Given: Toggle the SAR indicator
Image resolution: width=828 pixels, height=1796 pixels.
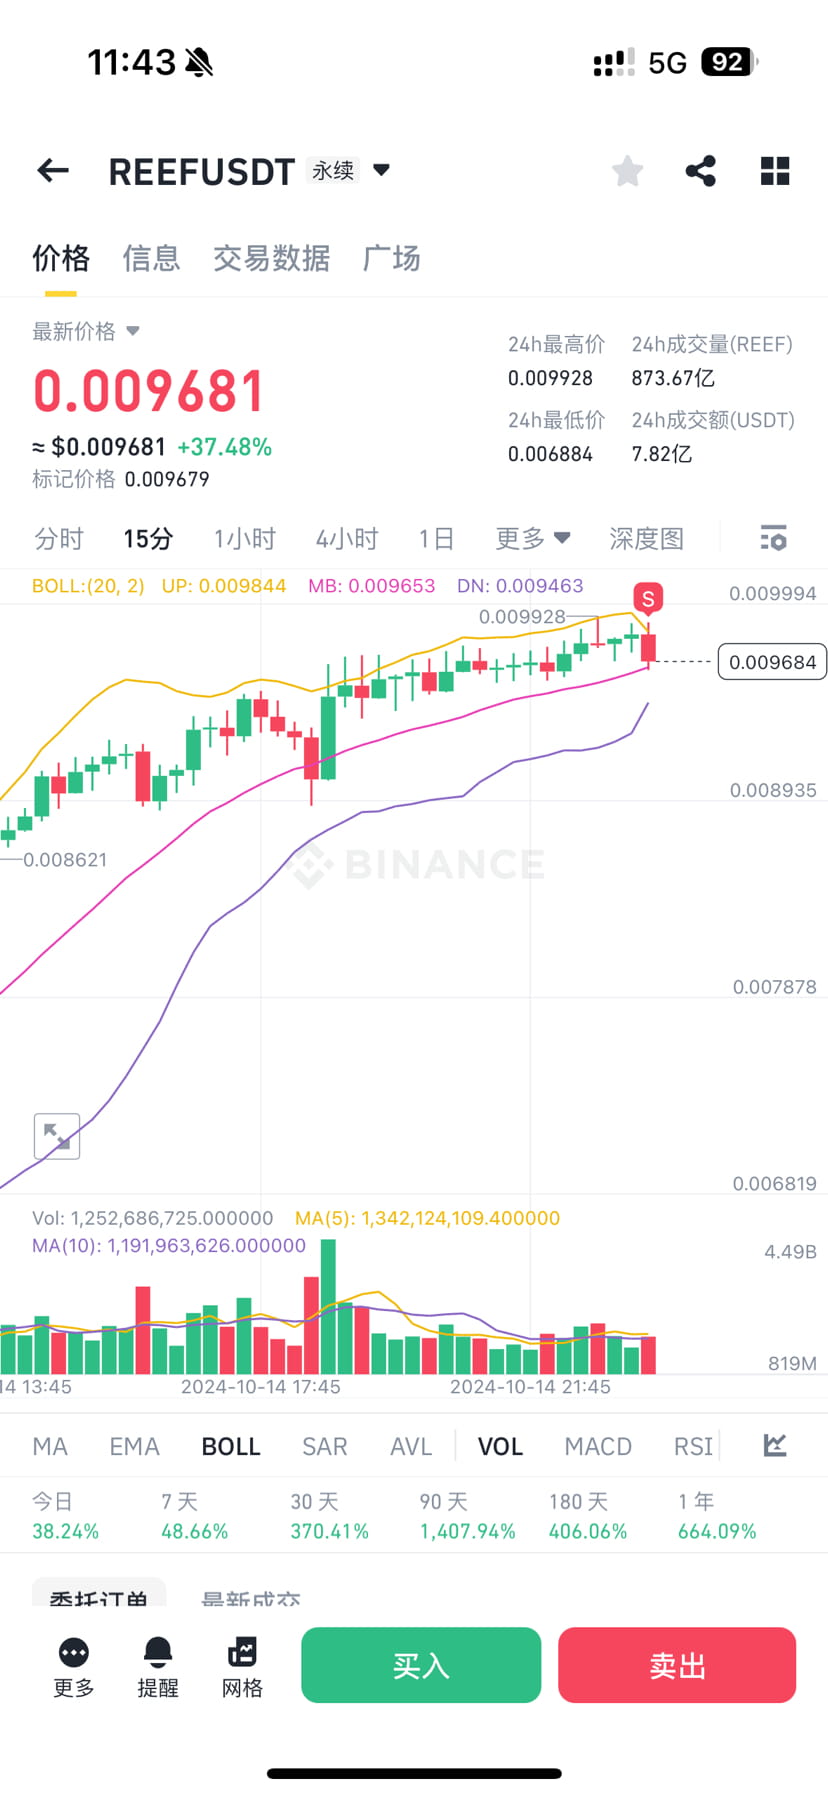Looking at the screenshot, I should pyautogui.click(x=325, y=1446).
